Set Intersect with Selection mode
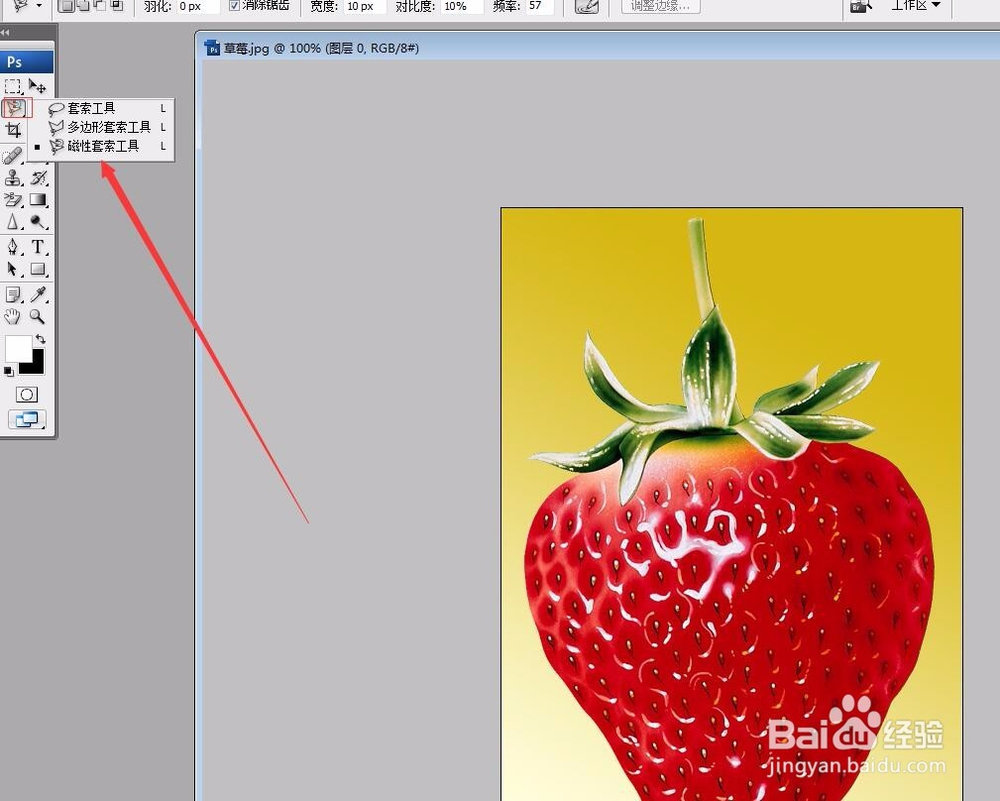Screen dimensions: 1000x801 117,5
